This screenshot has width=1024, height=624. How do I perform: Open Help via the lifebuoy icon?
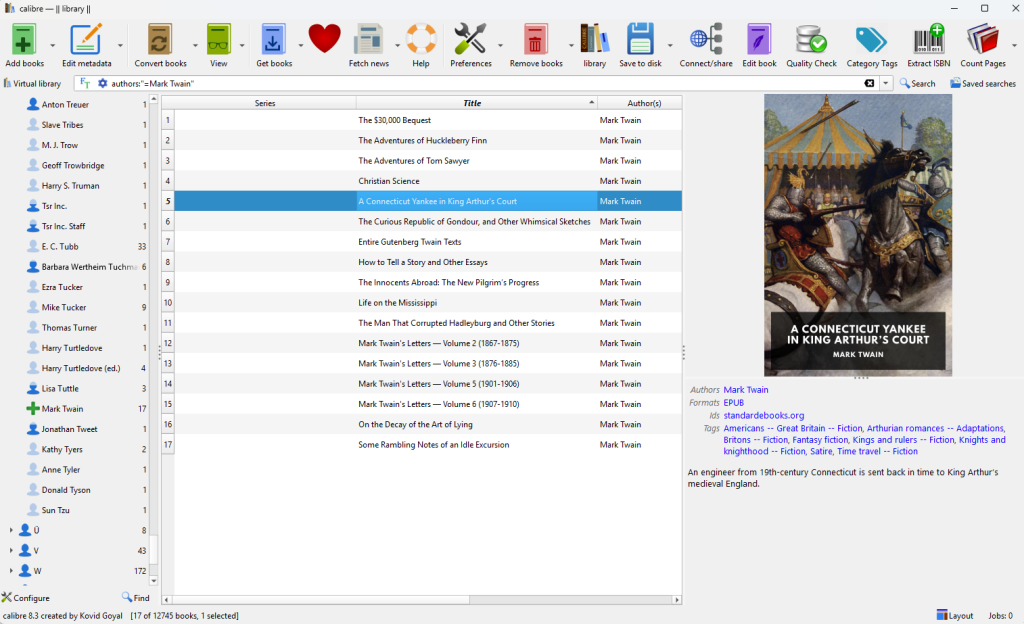point(421,40)
